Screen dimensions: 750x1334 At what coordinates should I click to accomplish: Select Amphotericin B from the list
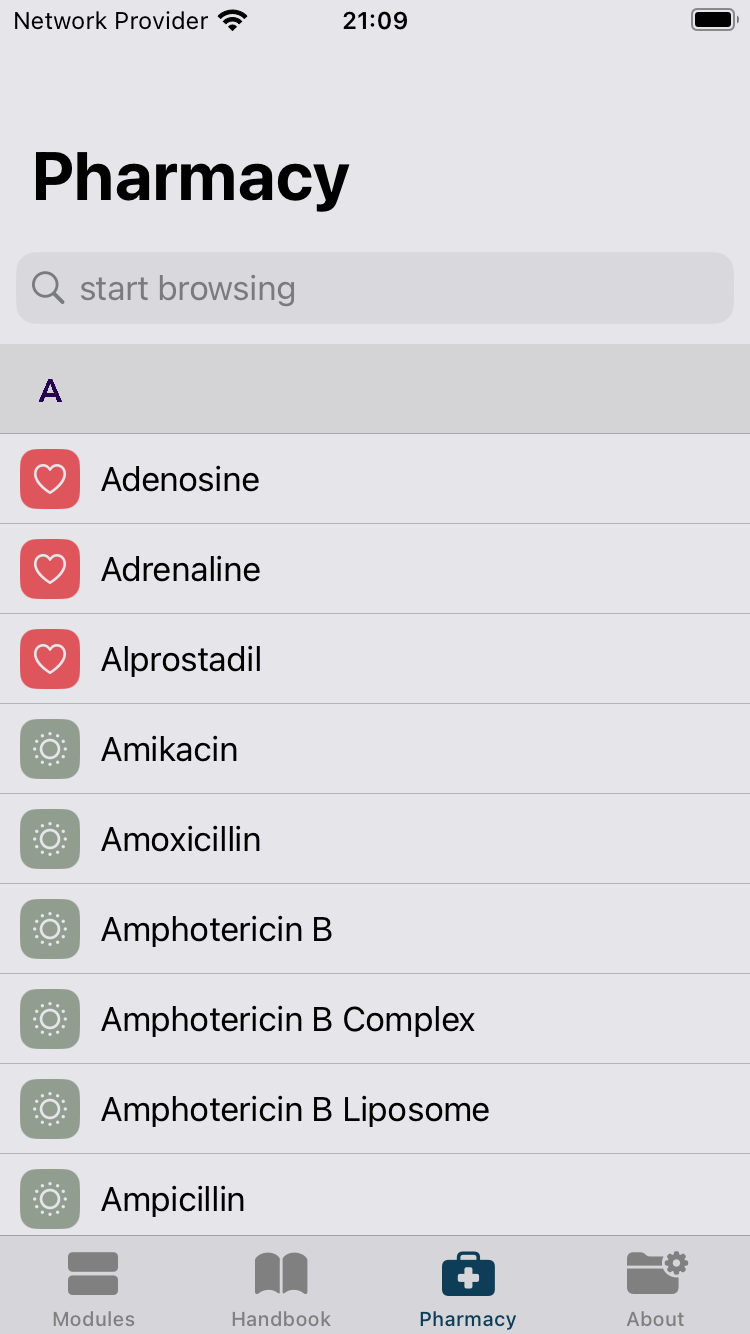[375, 929]
